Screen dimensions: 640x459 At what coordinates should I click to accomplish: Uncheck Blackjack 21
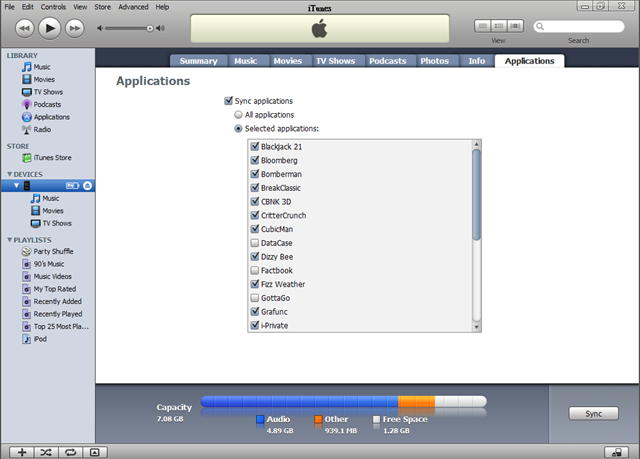click(x=255, y=146)
